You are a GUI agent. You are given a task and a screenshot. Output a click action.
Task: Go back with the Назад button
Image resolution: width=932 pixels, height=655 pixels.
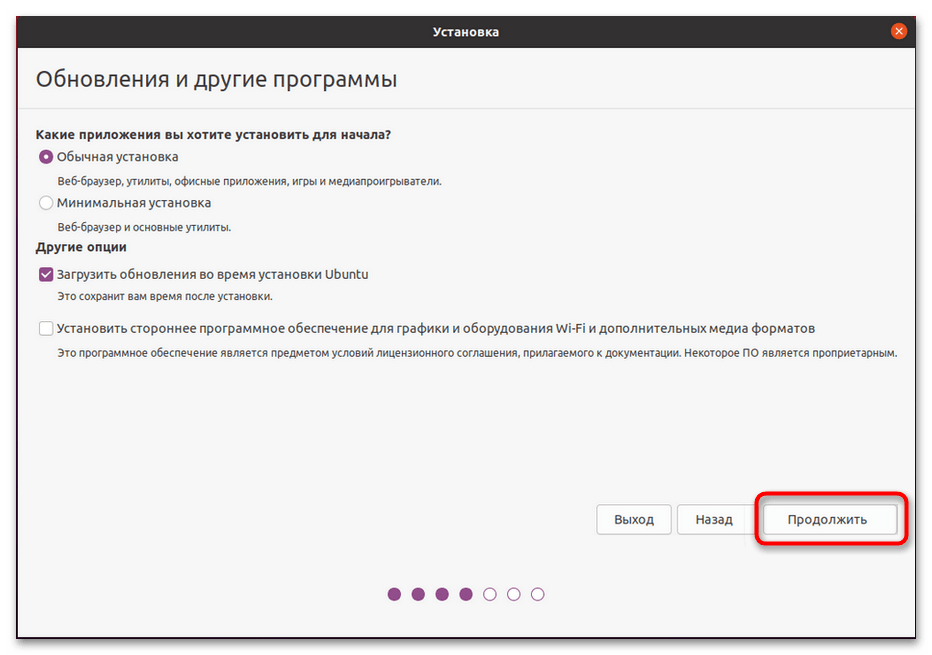pos(714,520)
